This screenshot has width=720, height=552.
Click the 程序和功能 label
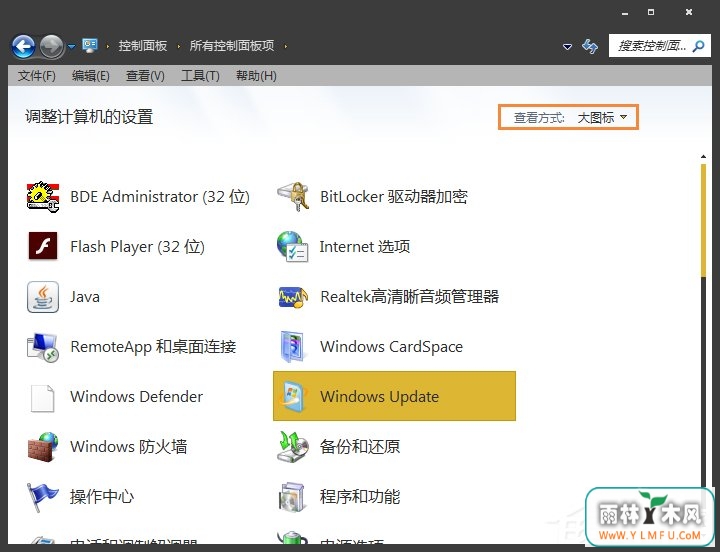pos(360,496)
